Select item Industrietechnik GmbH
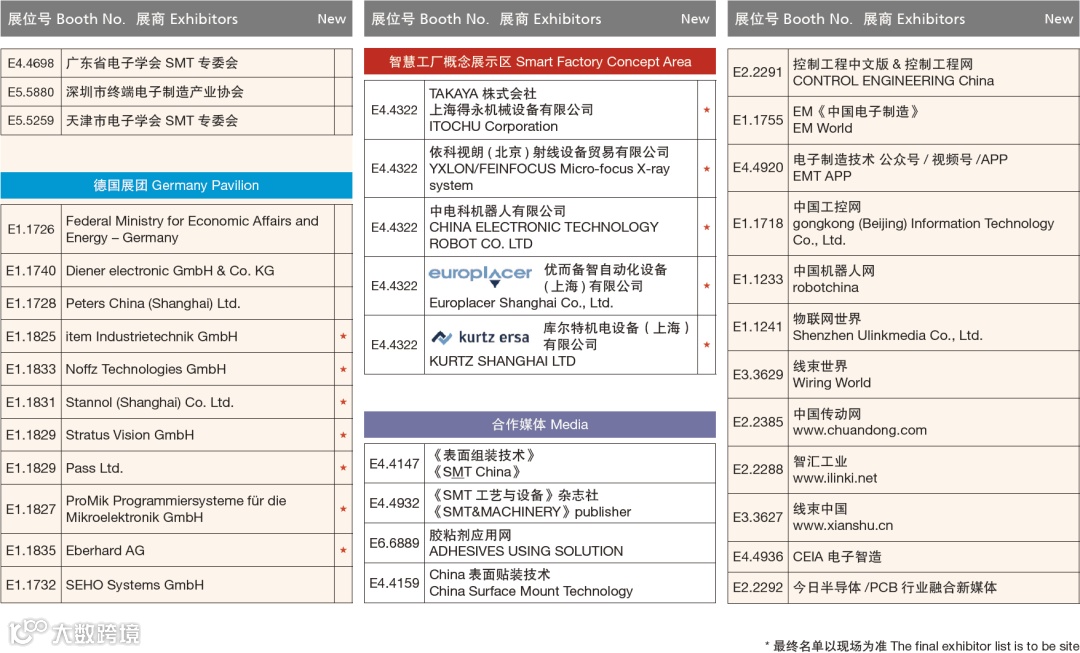1080x653 pixels. coord(152,336)
